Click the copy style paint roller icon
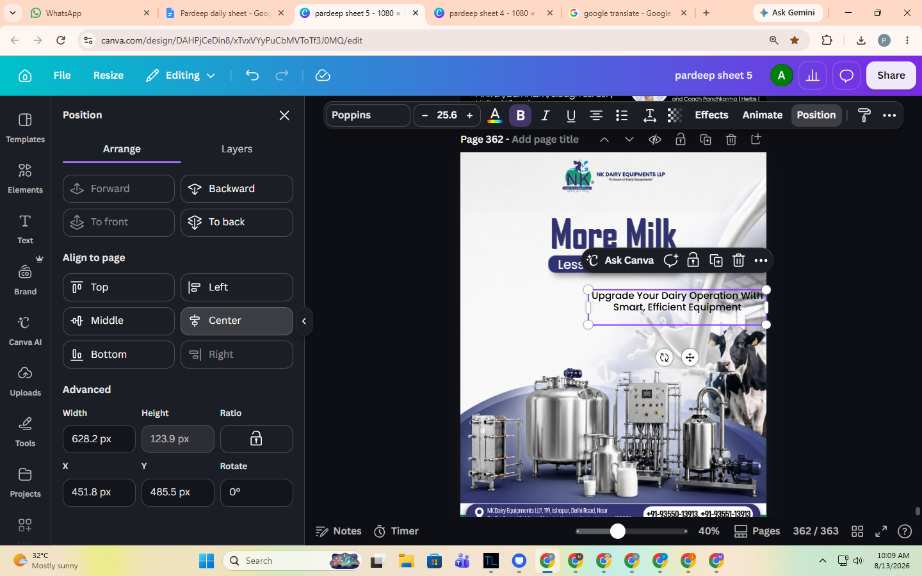This screenshot has height=576, width=922. (864, 115)
